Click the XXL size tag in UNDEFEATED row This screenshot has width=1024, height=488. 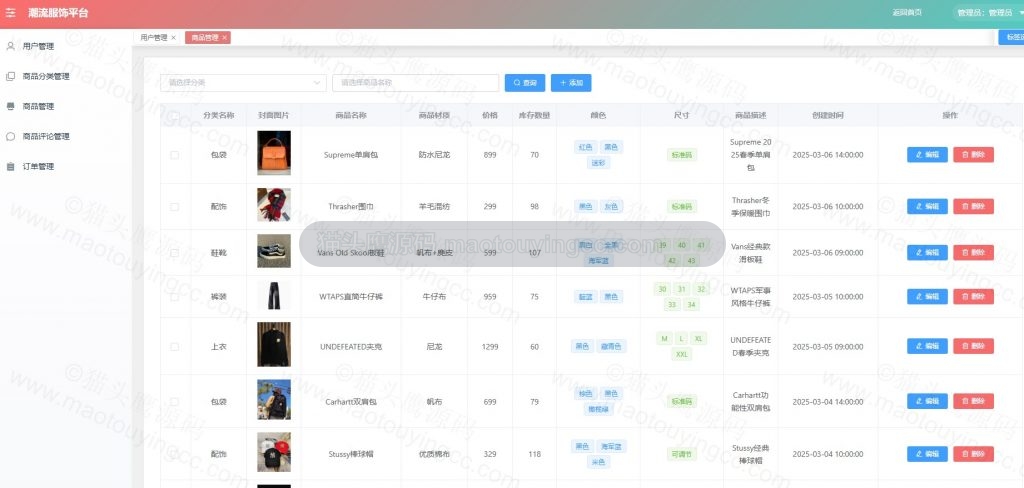click(682, 354)
